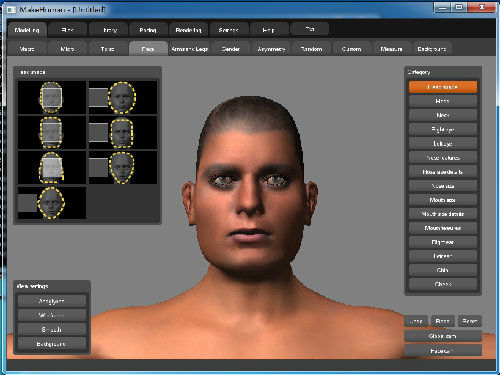Switch to the Global cam view
The height and width of the screenshot is (375, 500).
tap(443, 336)
